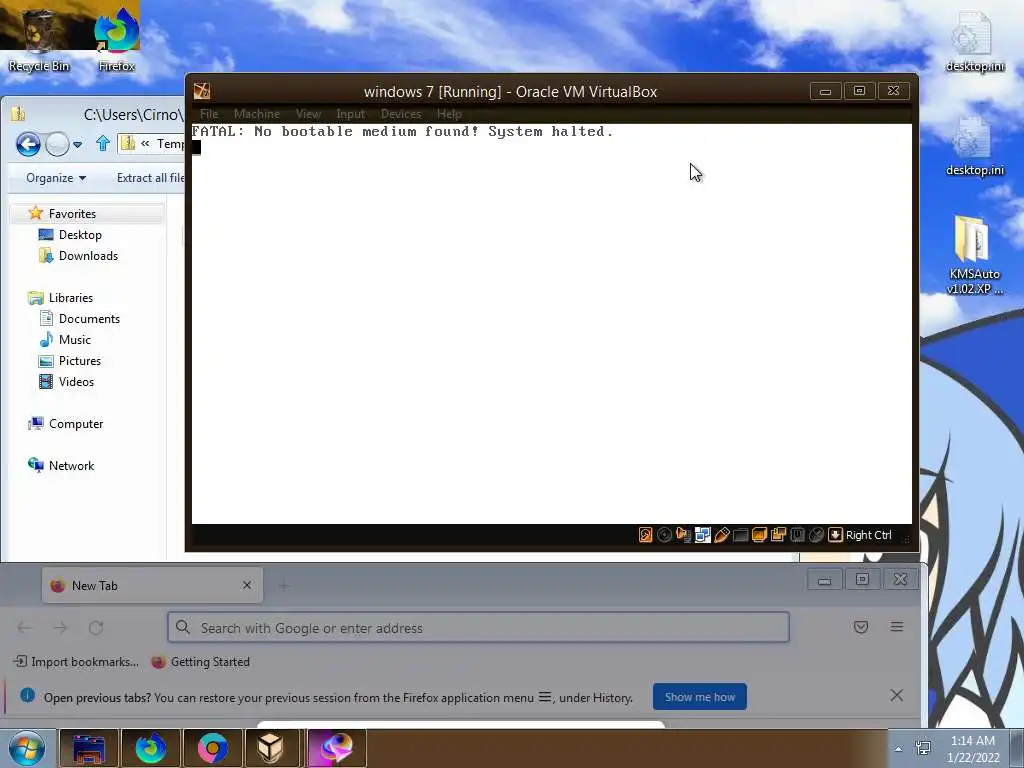Open the Help menu in VirtualBox
This screenshot has width=1024, height=768.
pos(449,114)
